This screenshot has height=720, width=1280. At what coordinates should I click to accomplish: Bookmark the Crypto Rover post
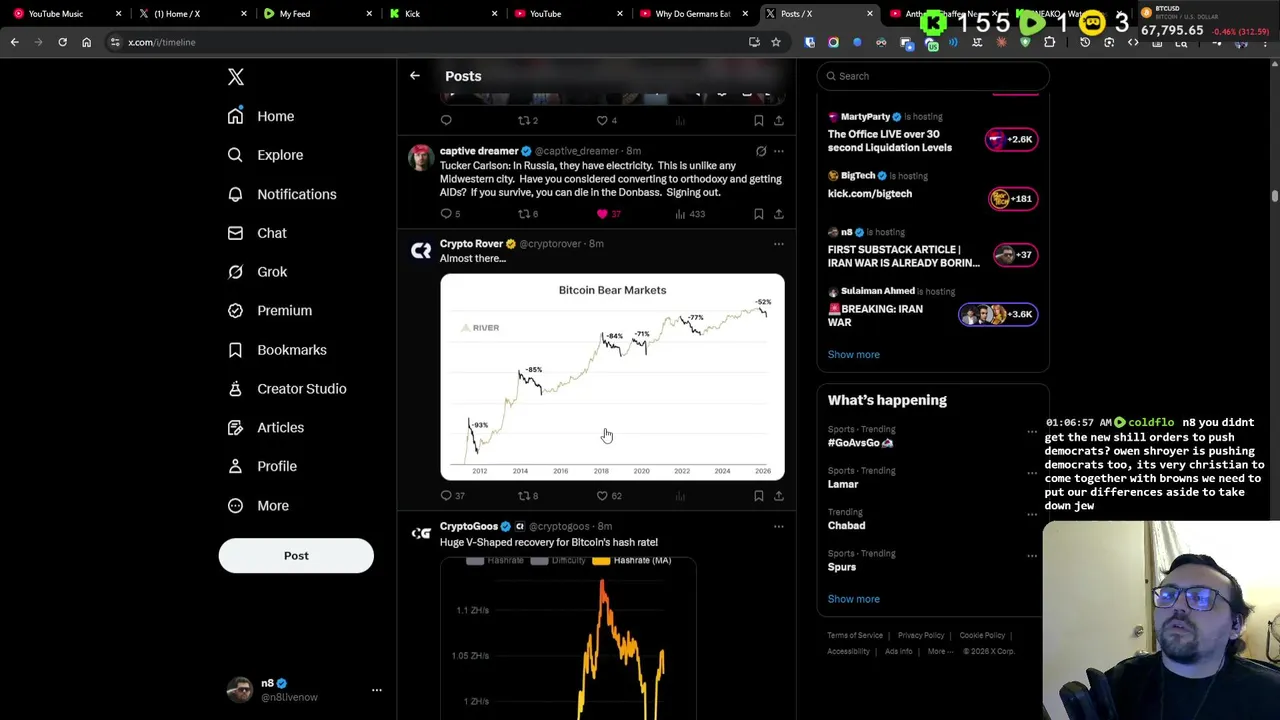click(x=758, y=495)
